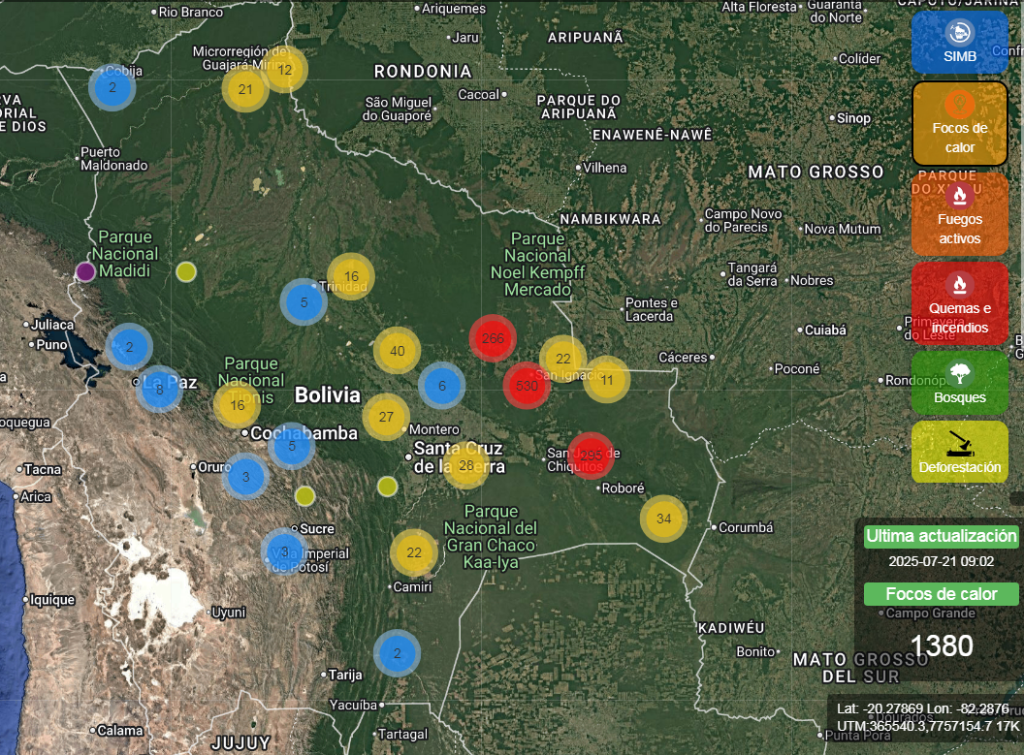Click the olive dot south of Montero
1024x755 pixels.
coord(387,486)
